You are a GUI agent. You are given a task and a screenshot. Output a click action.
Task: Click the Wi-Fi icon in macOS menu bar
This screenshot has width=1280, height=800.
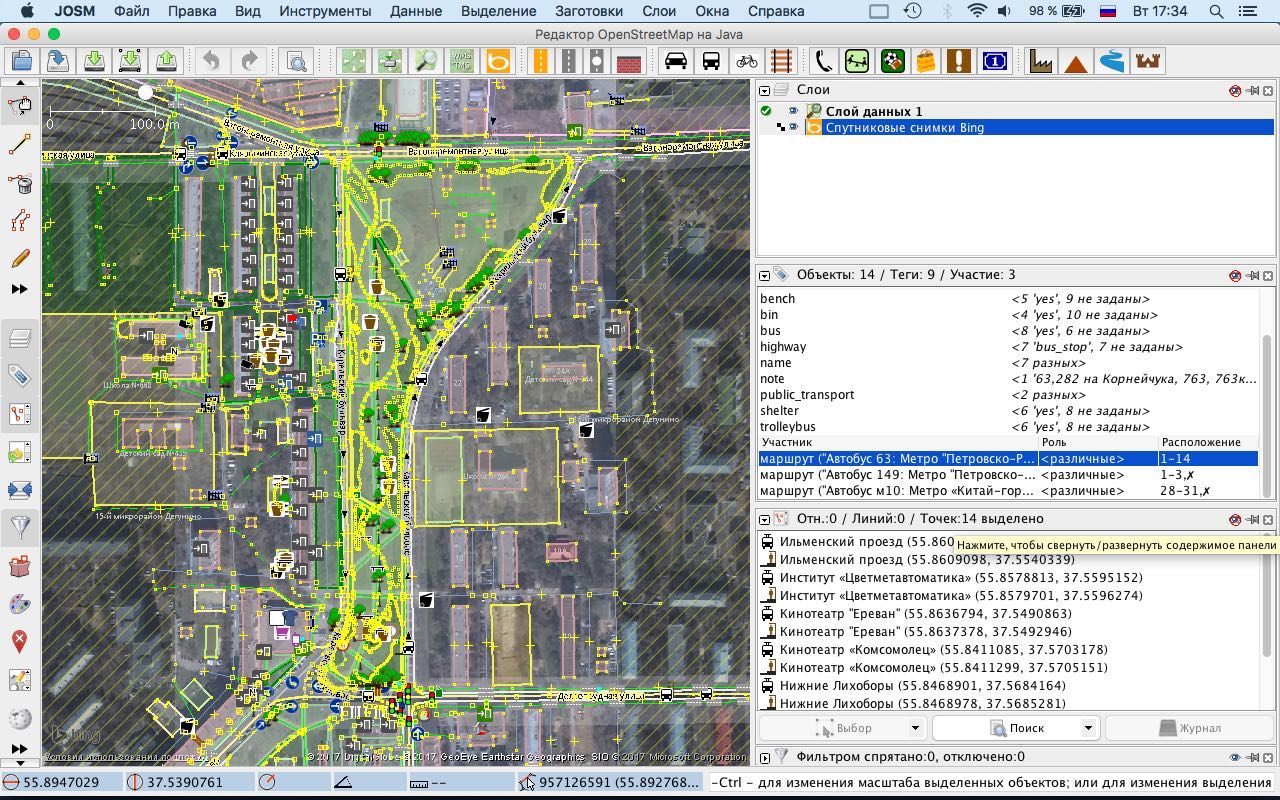[x=977, y=11]
